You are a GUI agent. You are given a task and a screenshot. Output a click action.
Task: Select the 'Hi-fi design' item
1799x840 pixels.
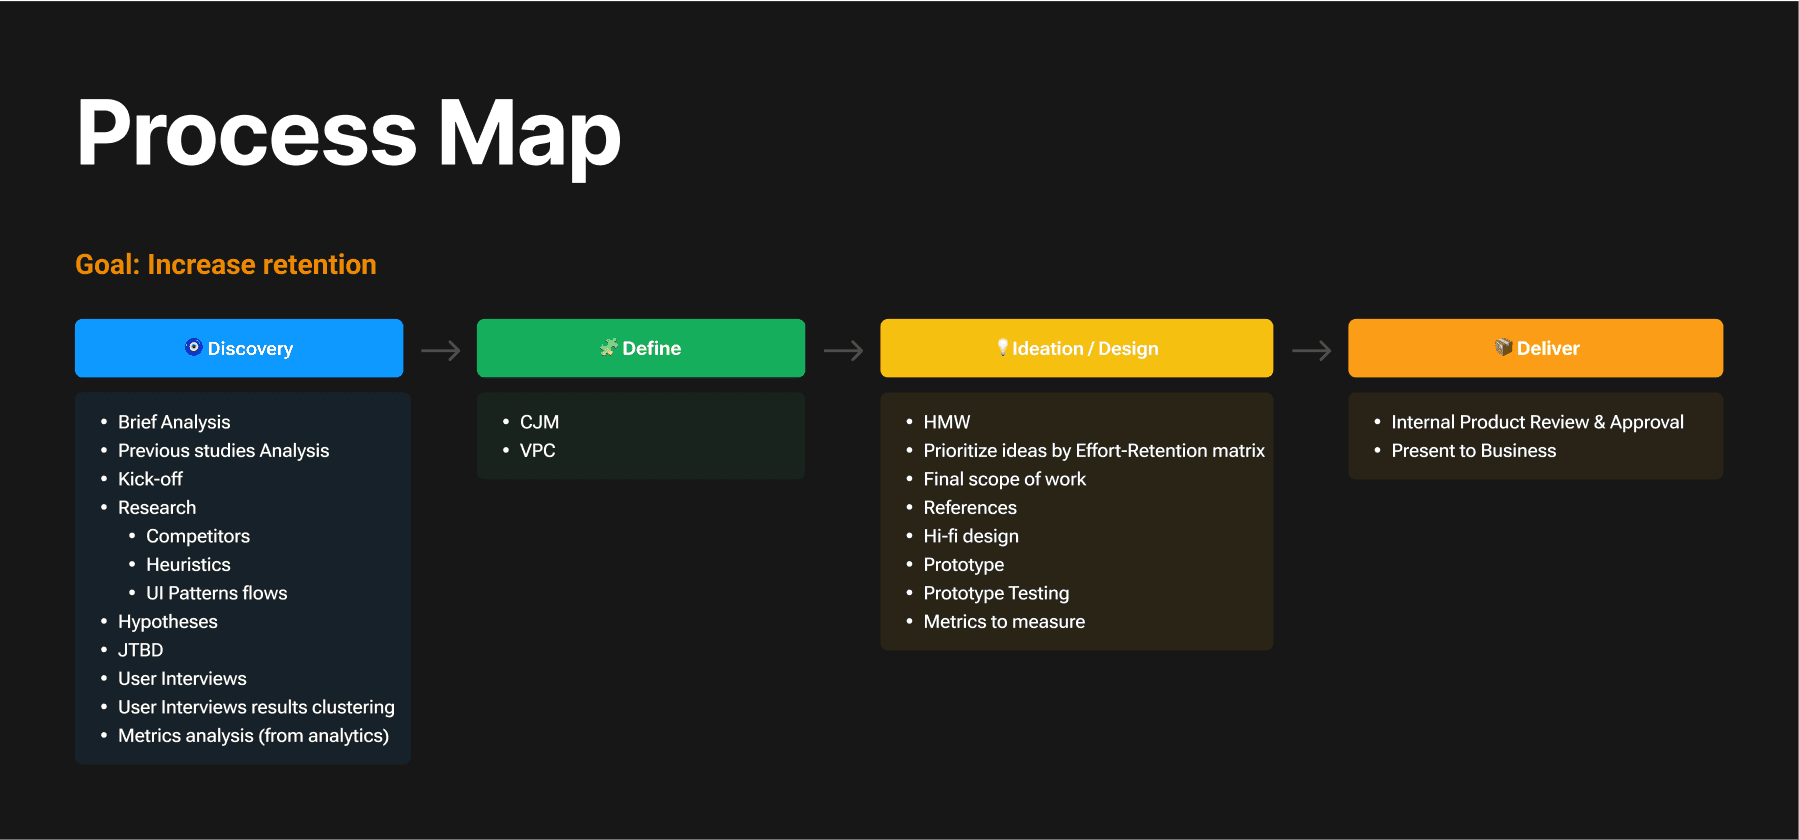(970, 536)
